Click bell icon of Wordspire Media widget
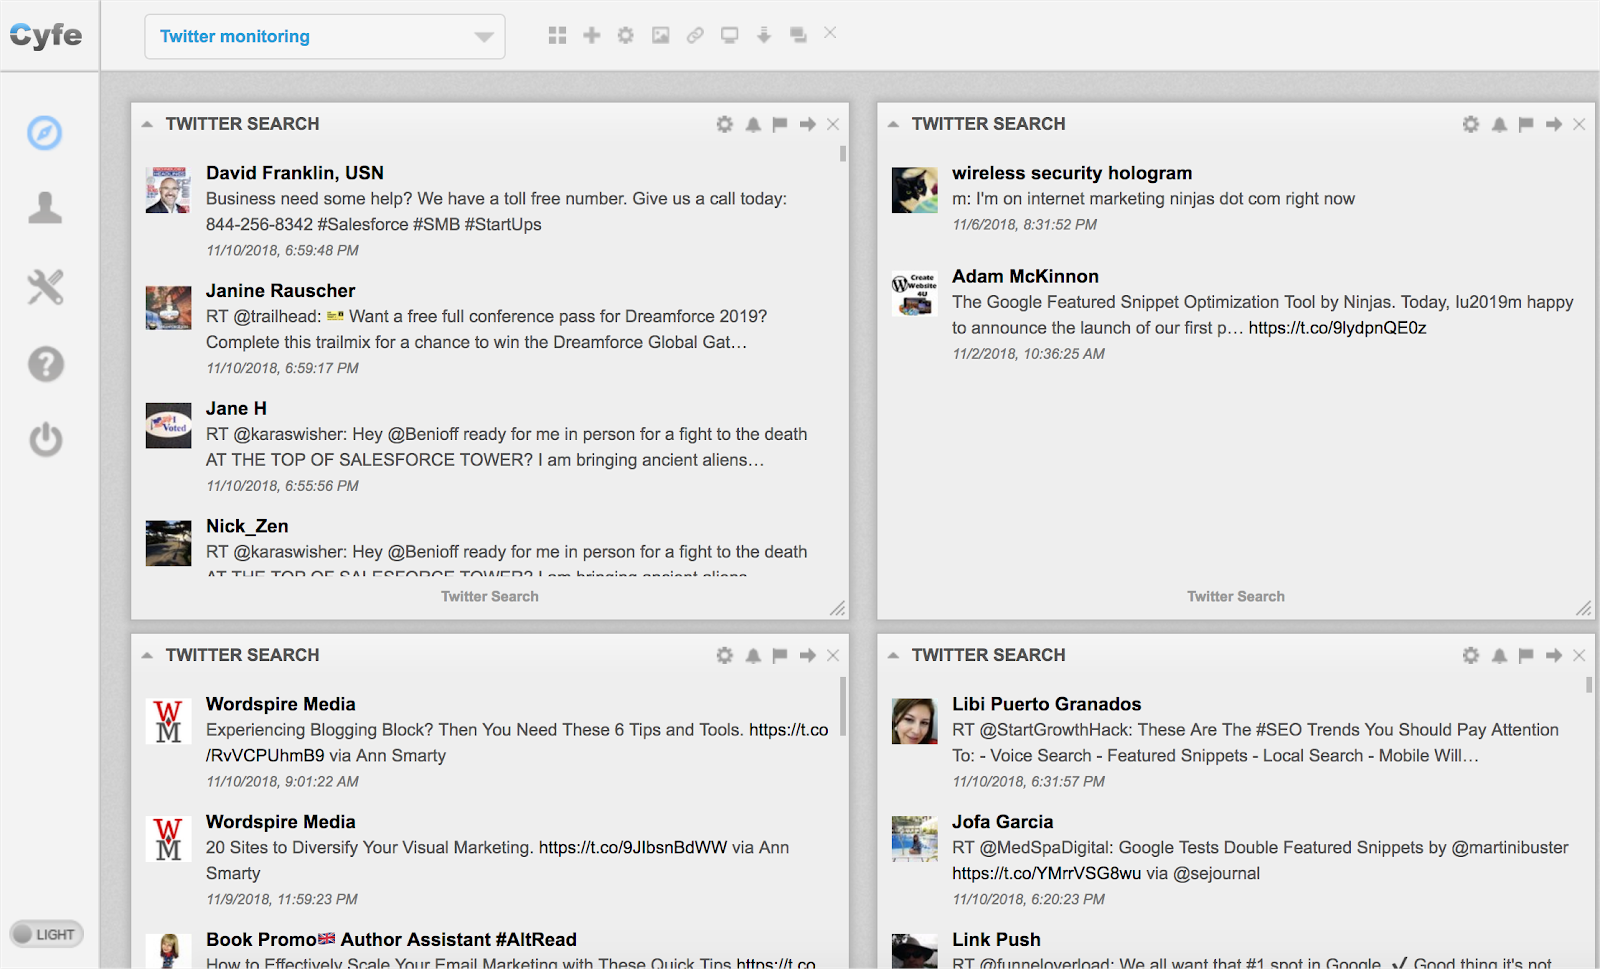This screenshot has width=1600, height=969. coord(753,655)
